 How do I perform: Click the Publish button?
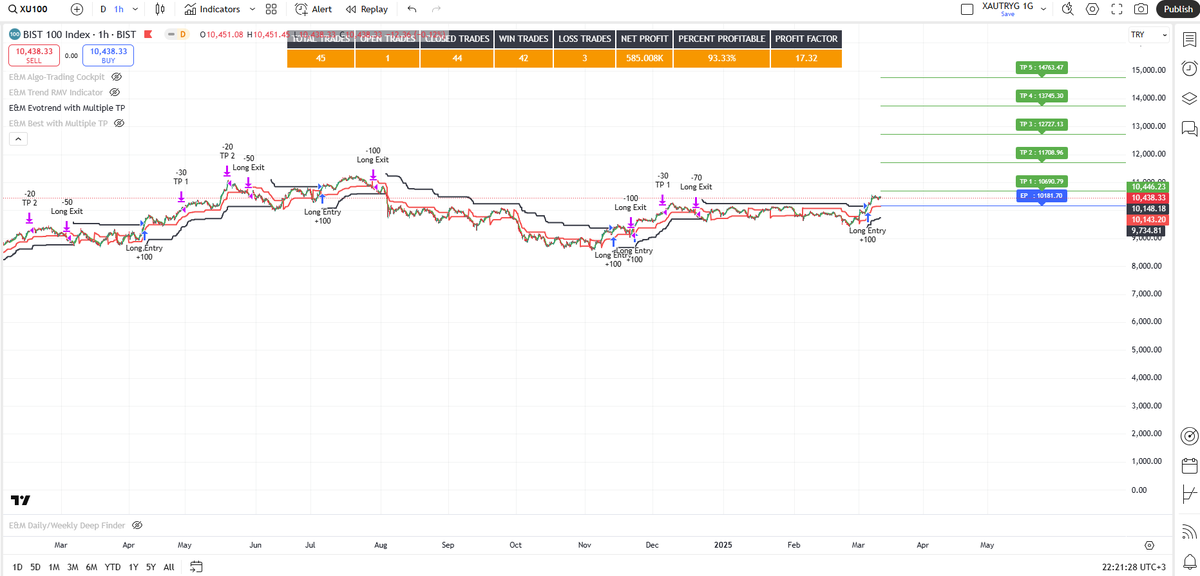pos(1176,9)
